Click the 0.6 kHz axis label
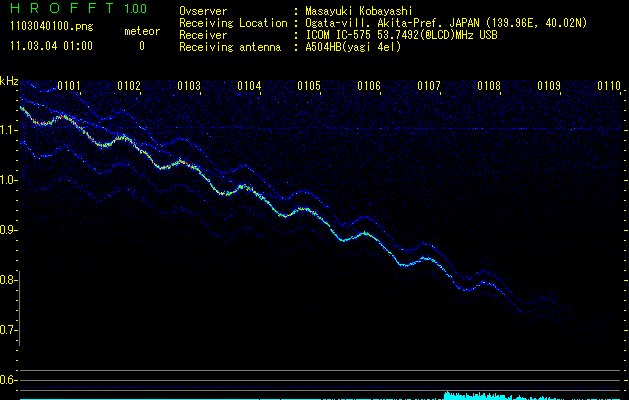Viewport: 629px width, 400px height. (x=7, y=380)
